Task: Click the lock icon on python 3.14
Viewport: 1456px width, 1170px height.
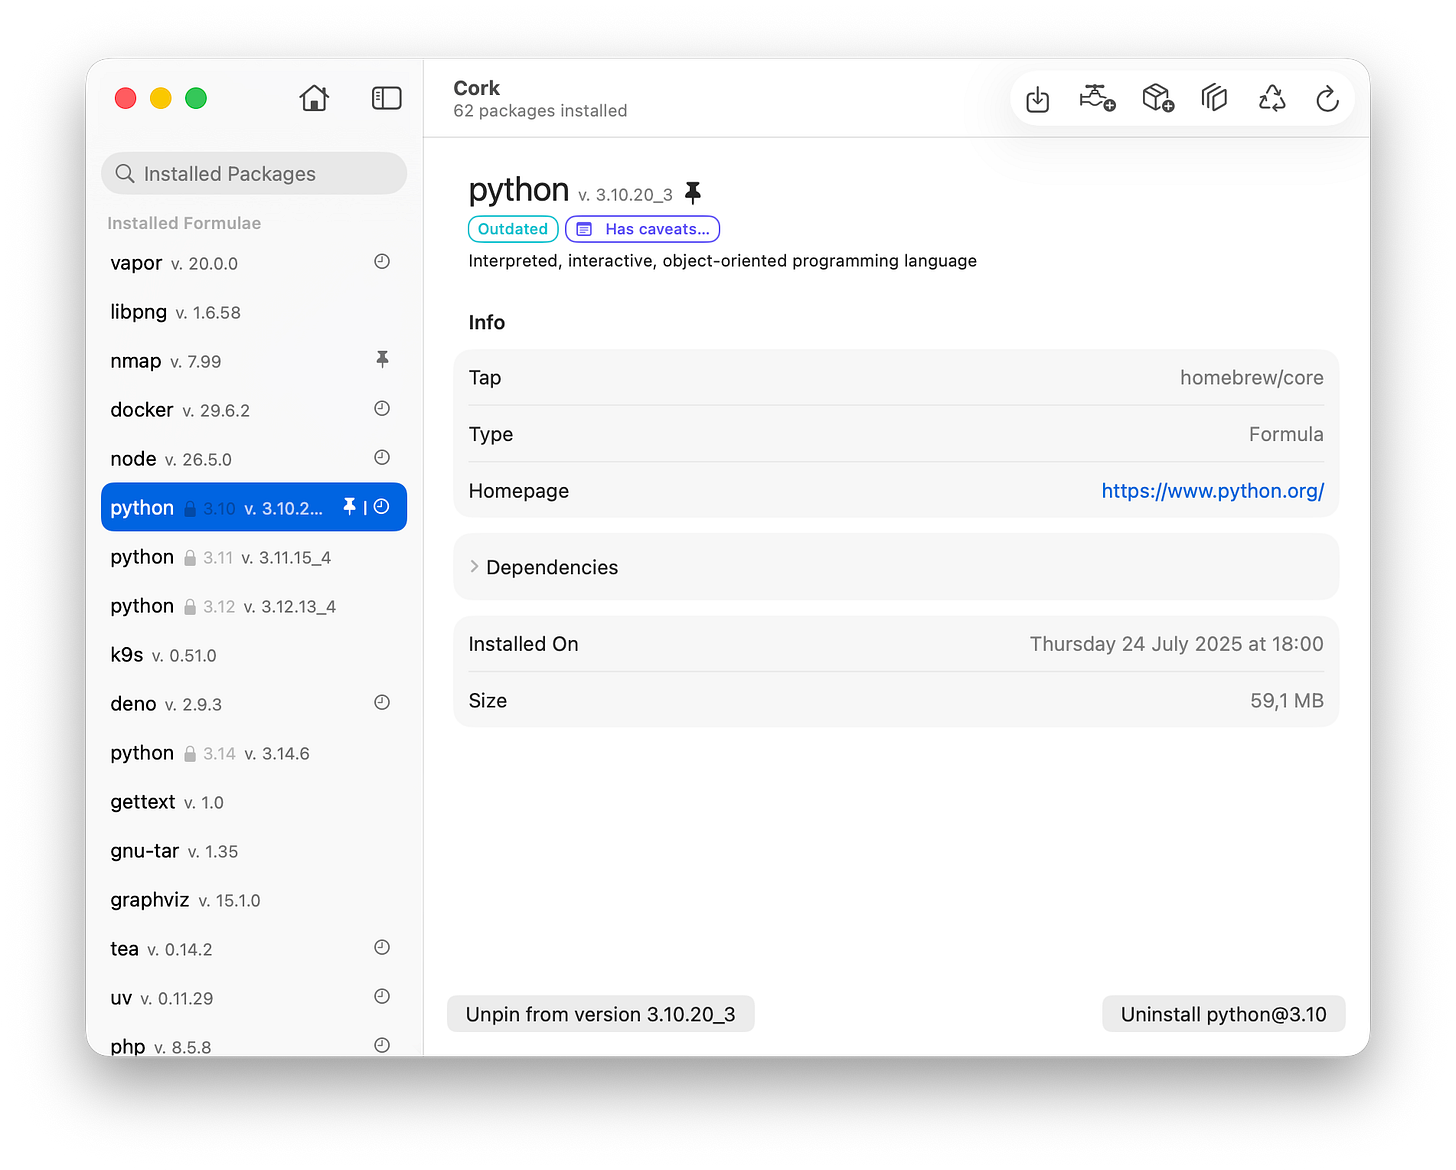Action: (x=190, y=754)
